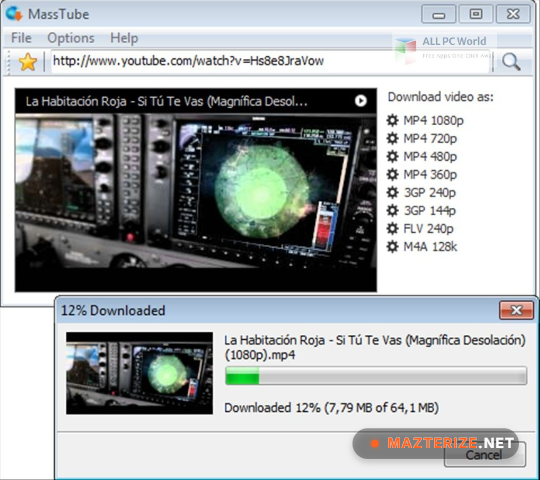The width and height of the screenshot is (540, 480).
Task: Close the MassTube main window
Action: [x=513, y=14]
